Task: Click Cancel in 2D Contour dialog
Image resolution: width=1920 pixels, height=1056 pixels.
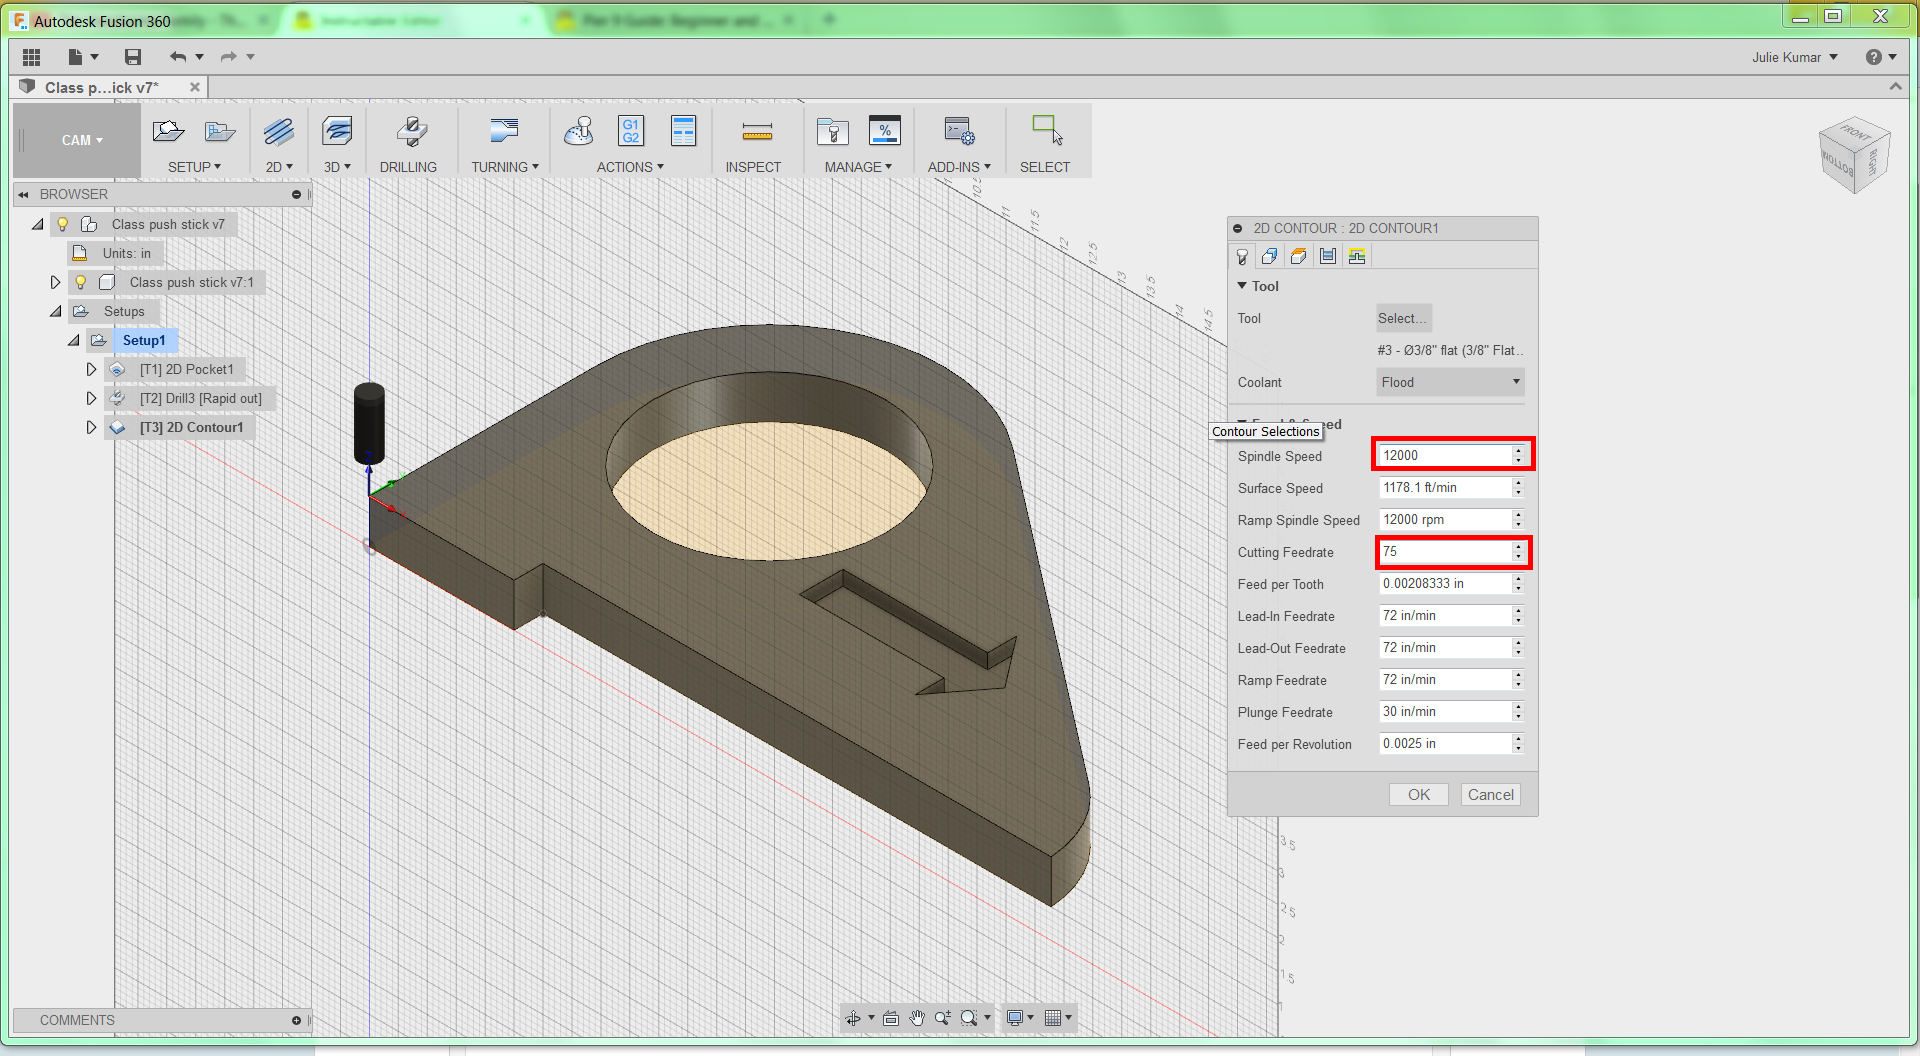Action: (1491, 795)
